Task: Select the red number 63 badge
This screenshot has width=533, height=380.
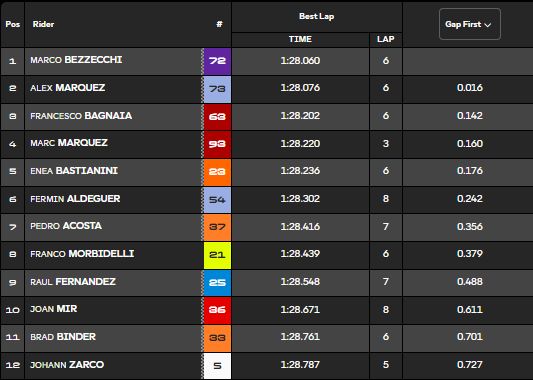Action: point(217,117)
